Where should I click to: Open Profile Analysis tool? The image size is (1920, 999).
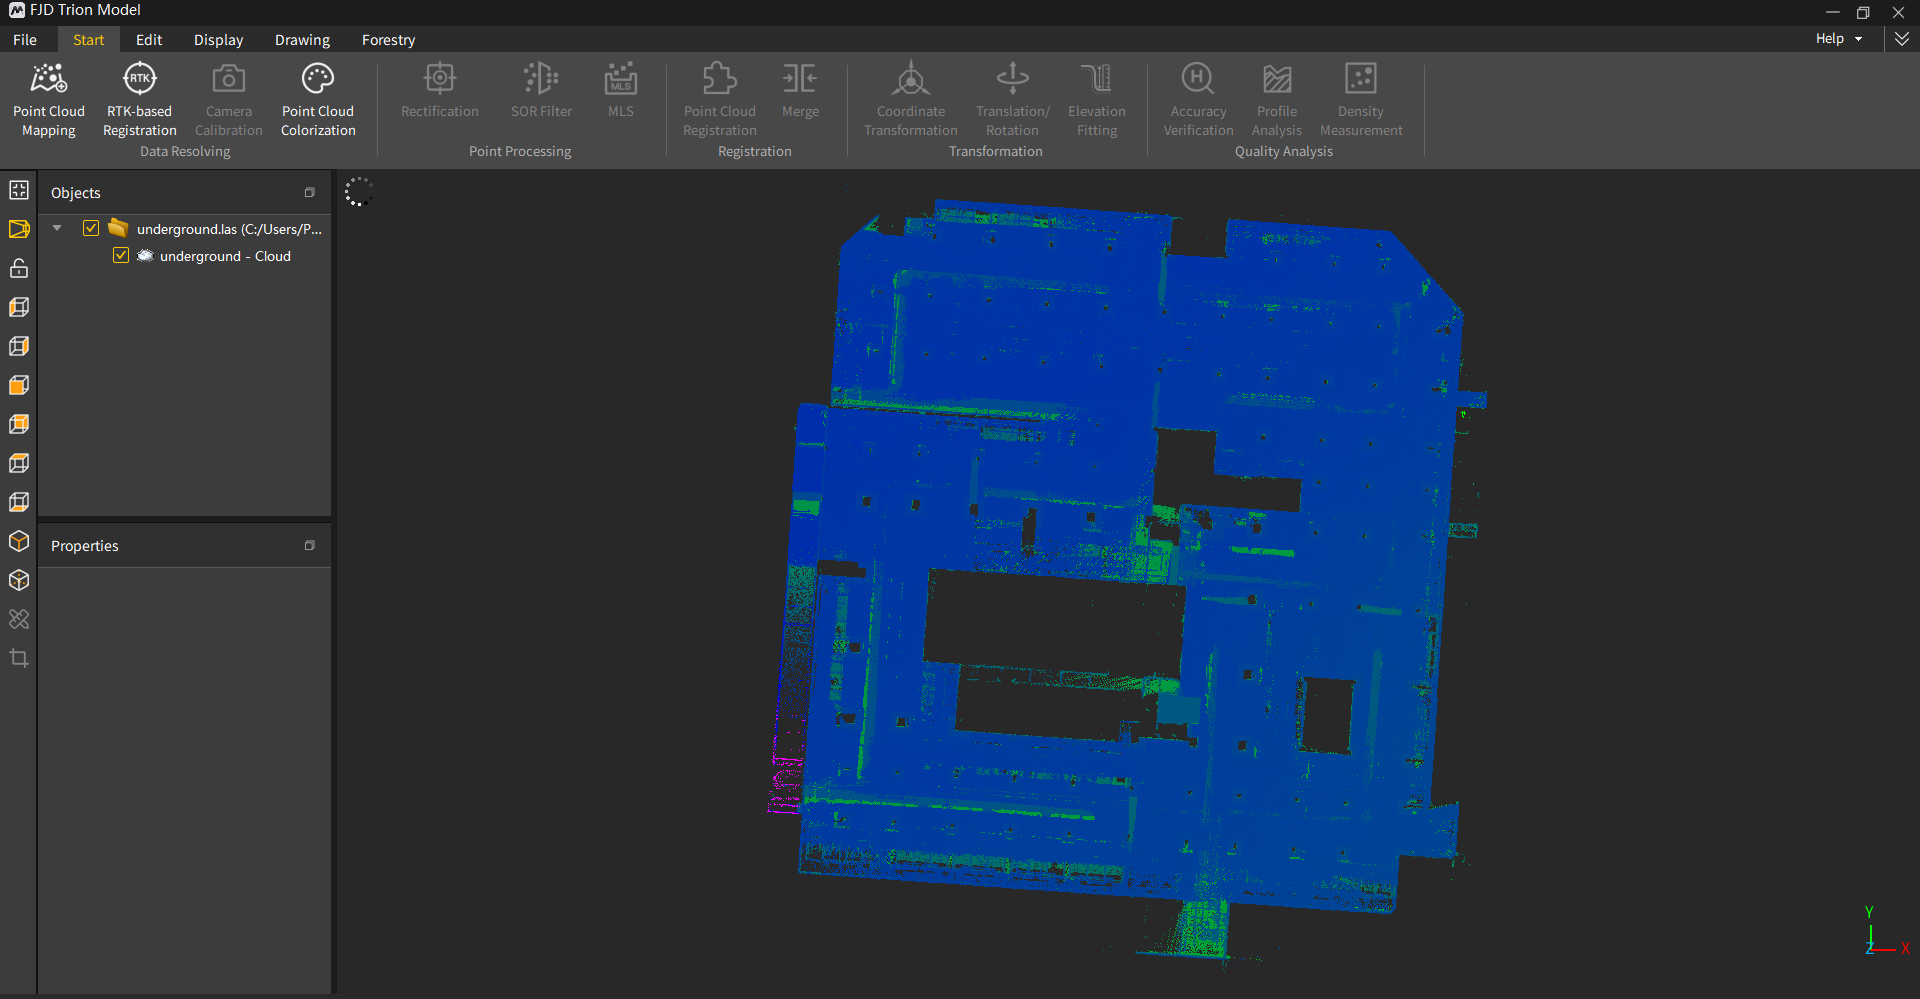[1276, 100]
